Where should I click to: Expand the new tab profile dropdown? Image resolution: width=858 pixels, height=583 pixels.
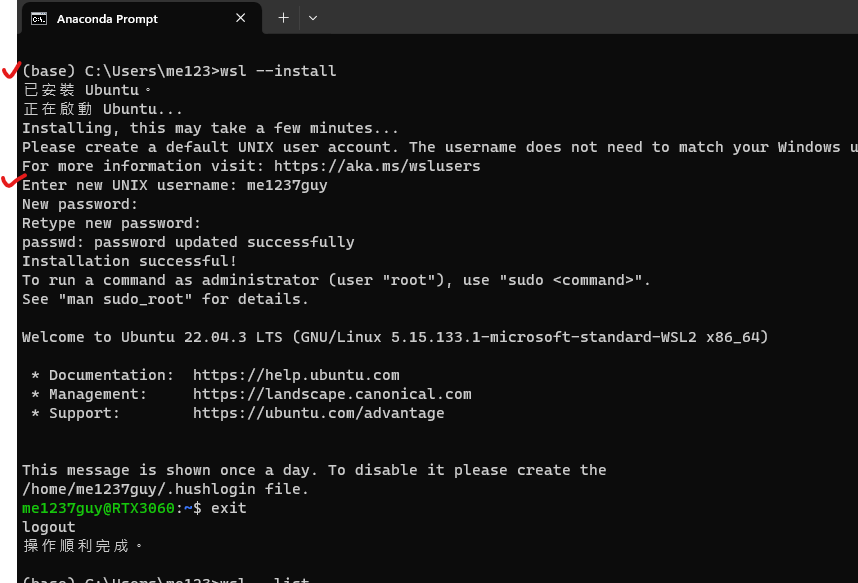pos(313,18)
